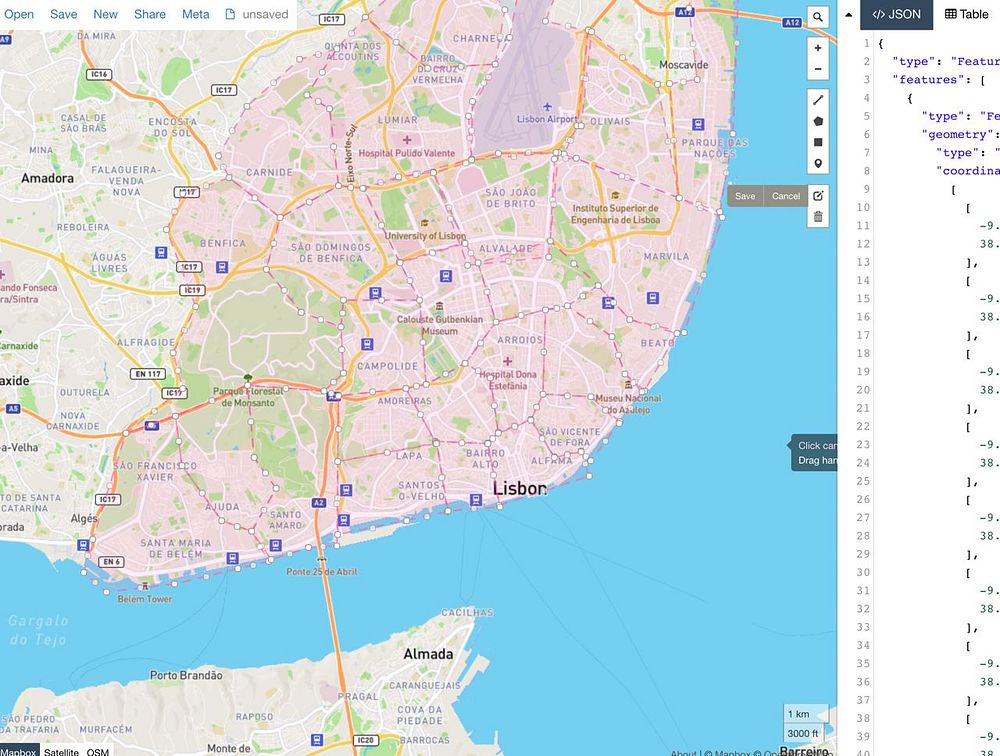Click line number 1 in the JSON gutter
Screen dimensions: 1000x756
pos(866,43)
